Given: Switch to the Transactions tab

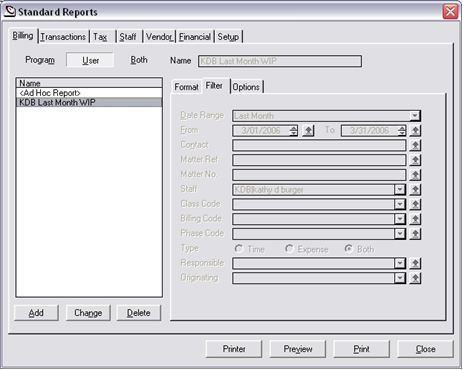Looking at the screenshot, I should 63,37.
